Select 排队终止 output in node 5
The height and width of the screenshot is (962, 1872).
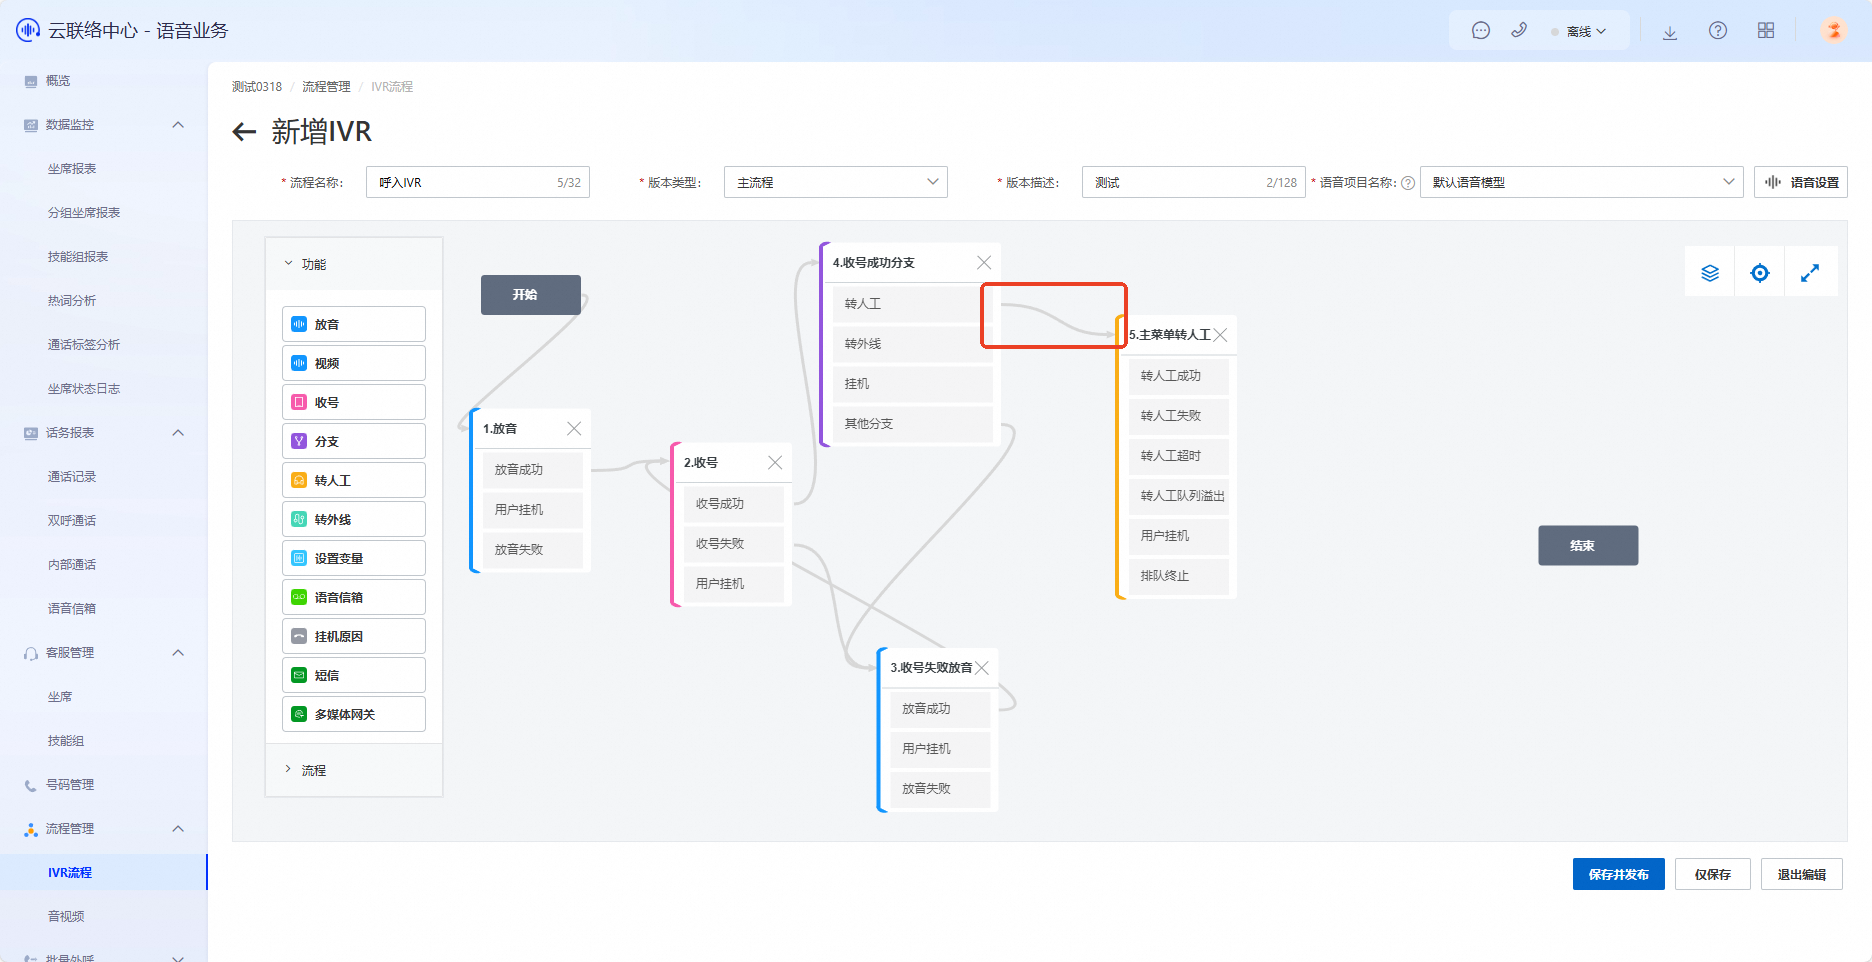coord(1180,576)
